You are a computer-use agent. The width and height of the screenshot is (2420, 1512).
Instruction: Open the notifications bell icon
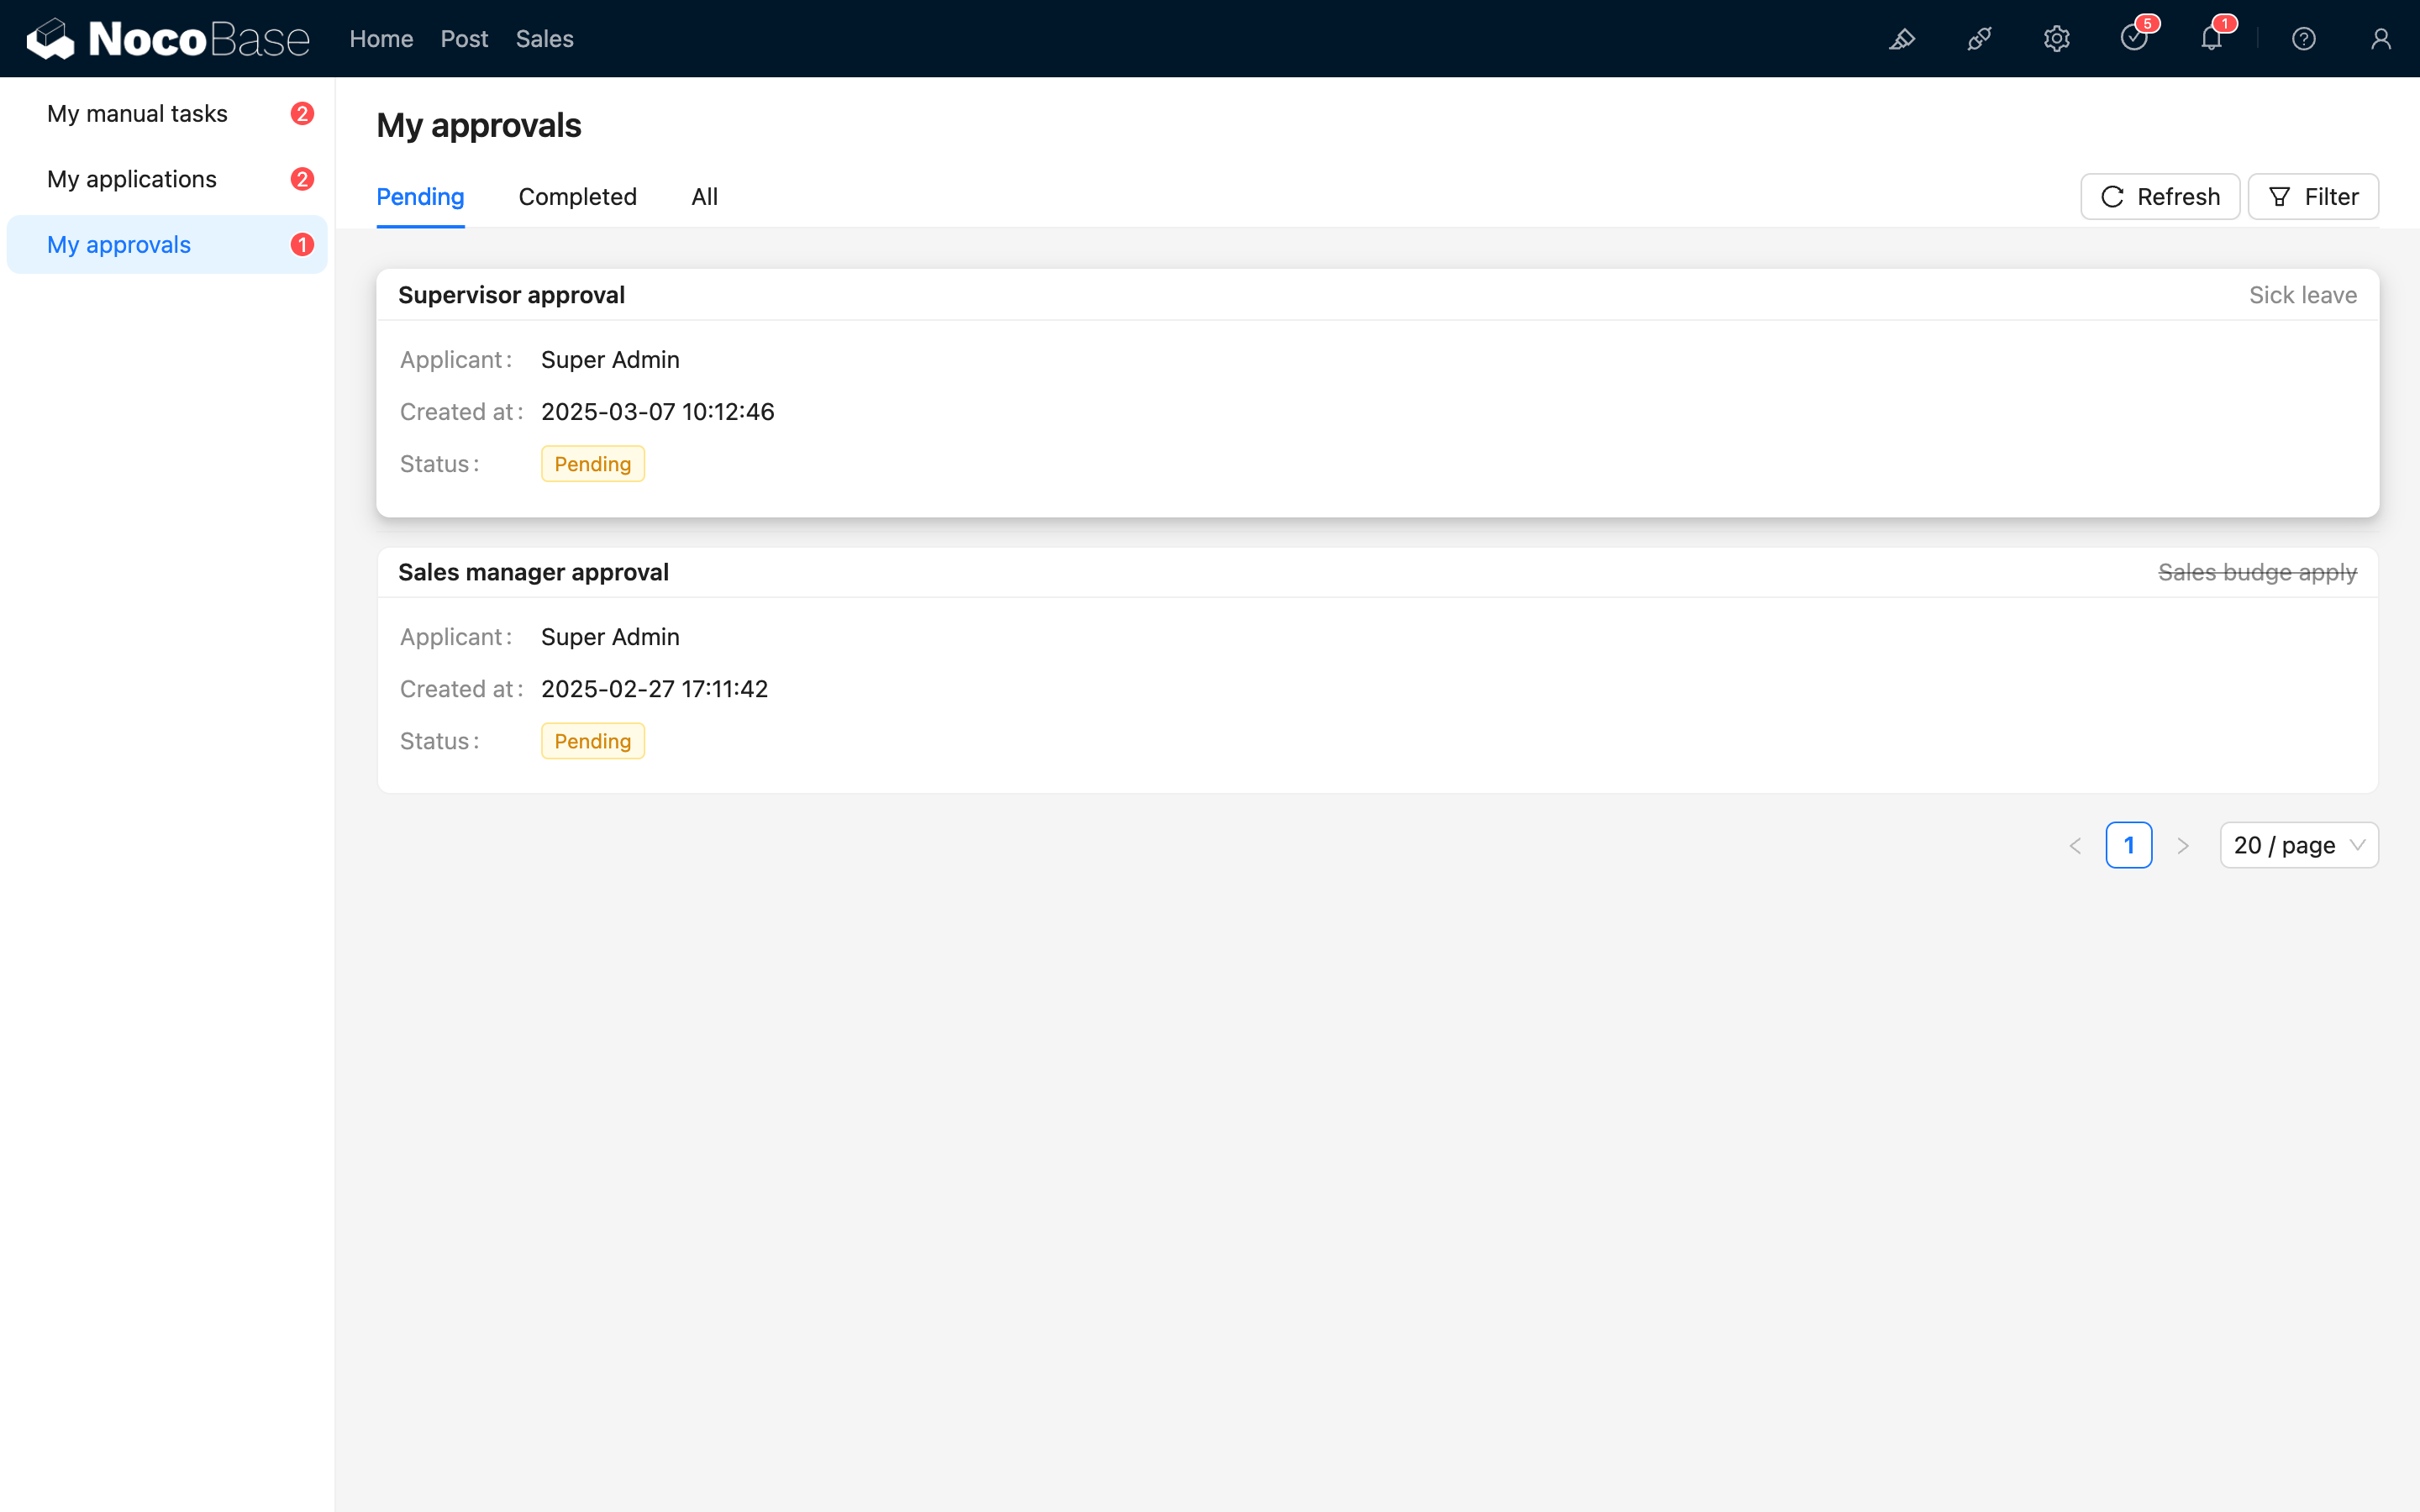point(2211,39)
